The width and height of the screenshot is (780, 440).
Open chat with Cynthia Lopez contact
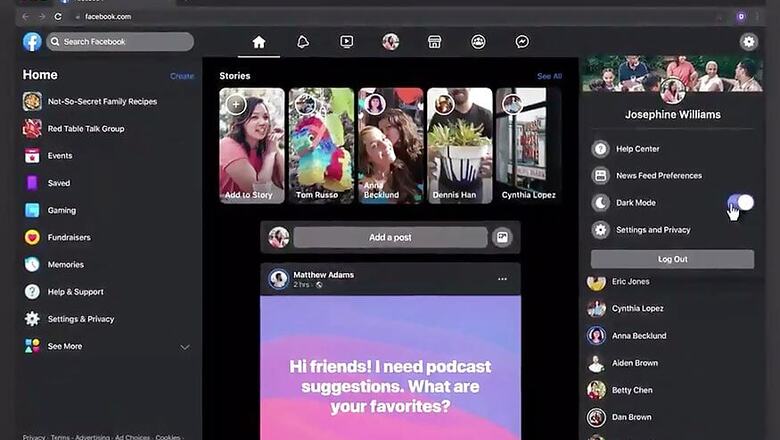[638, 309]
